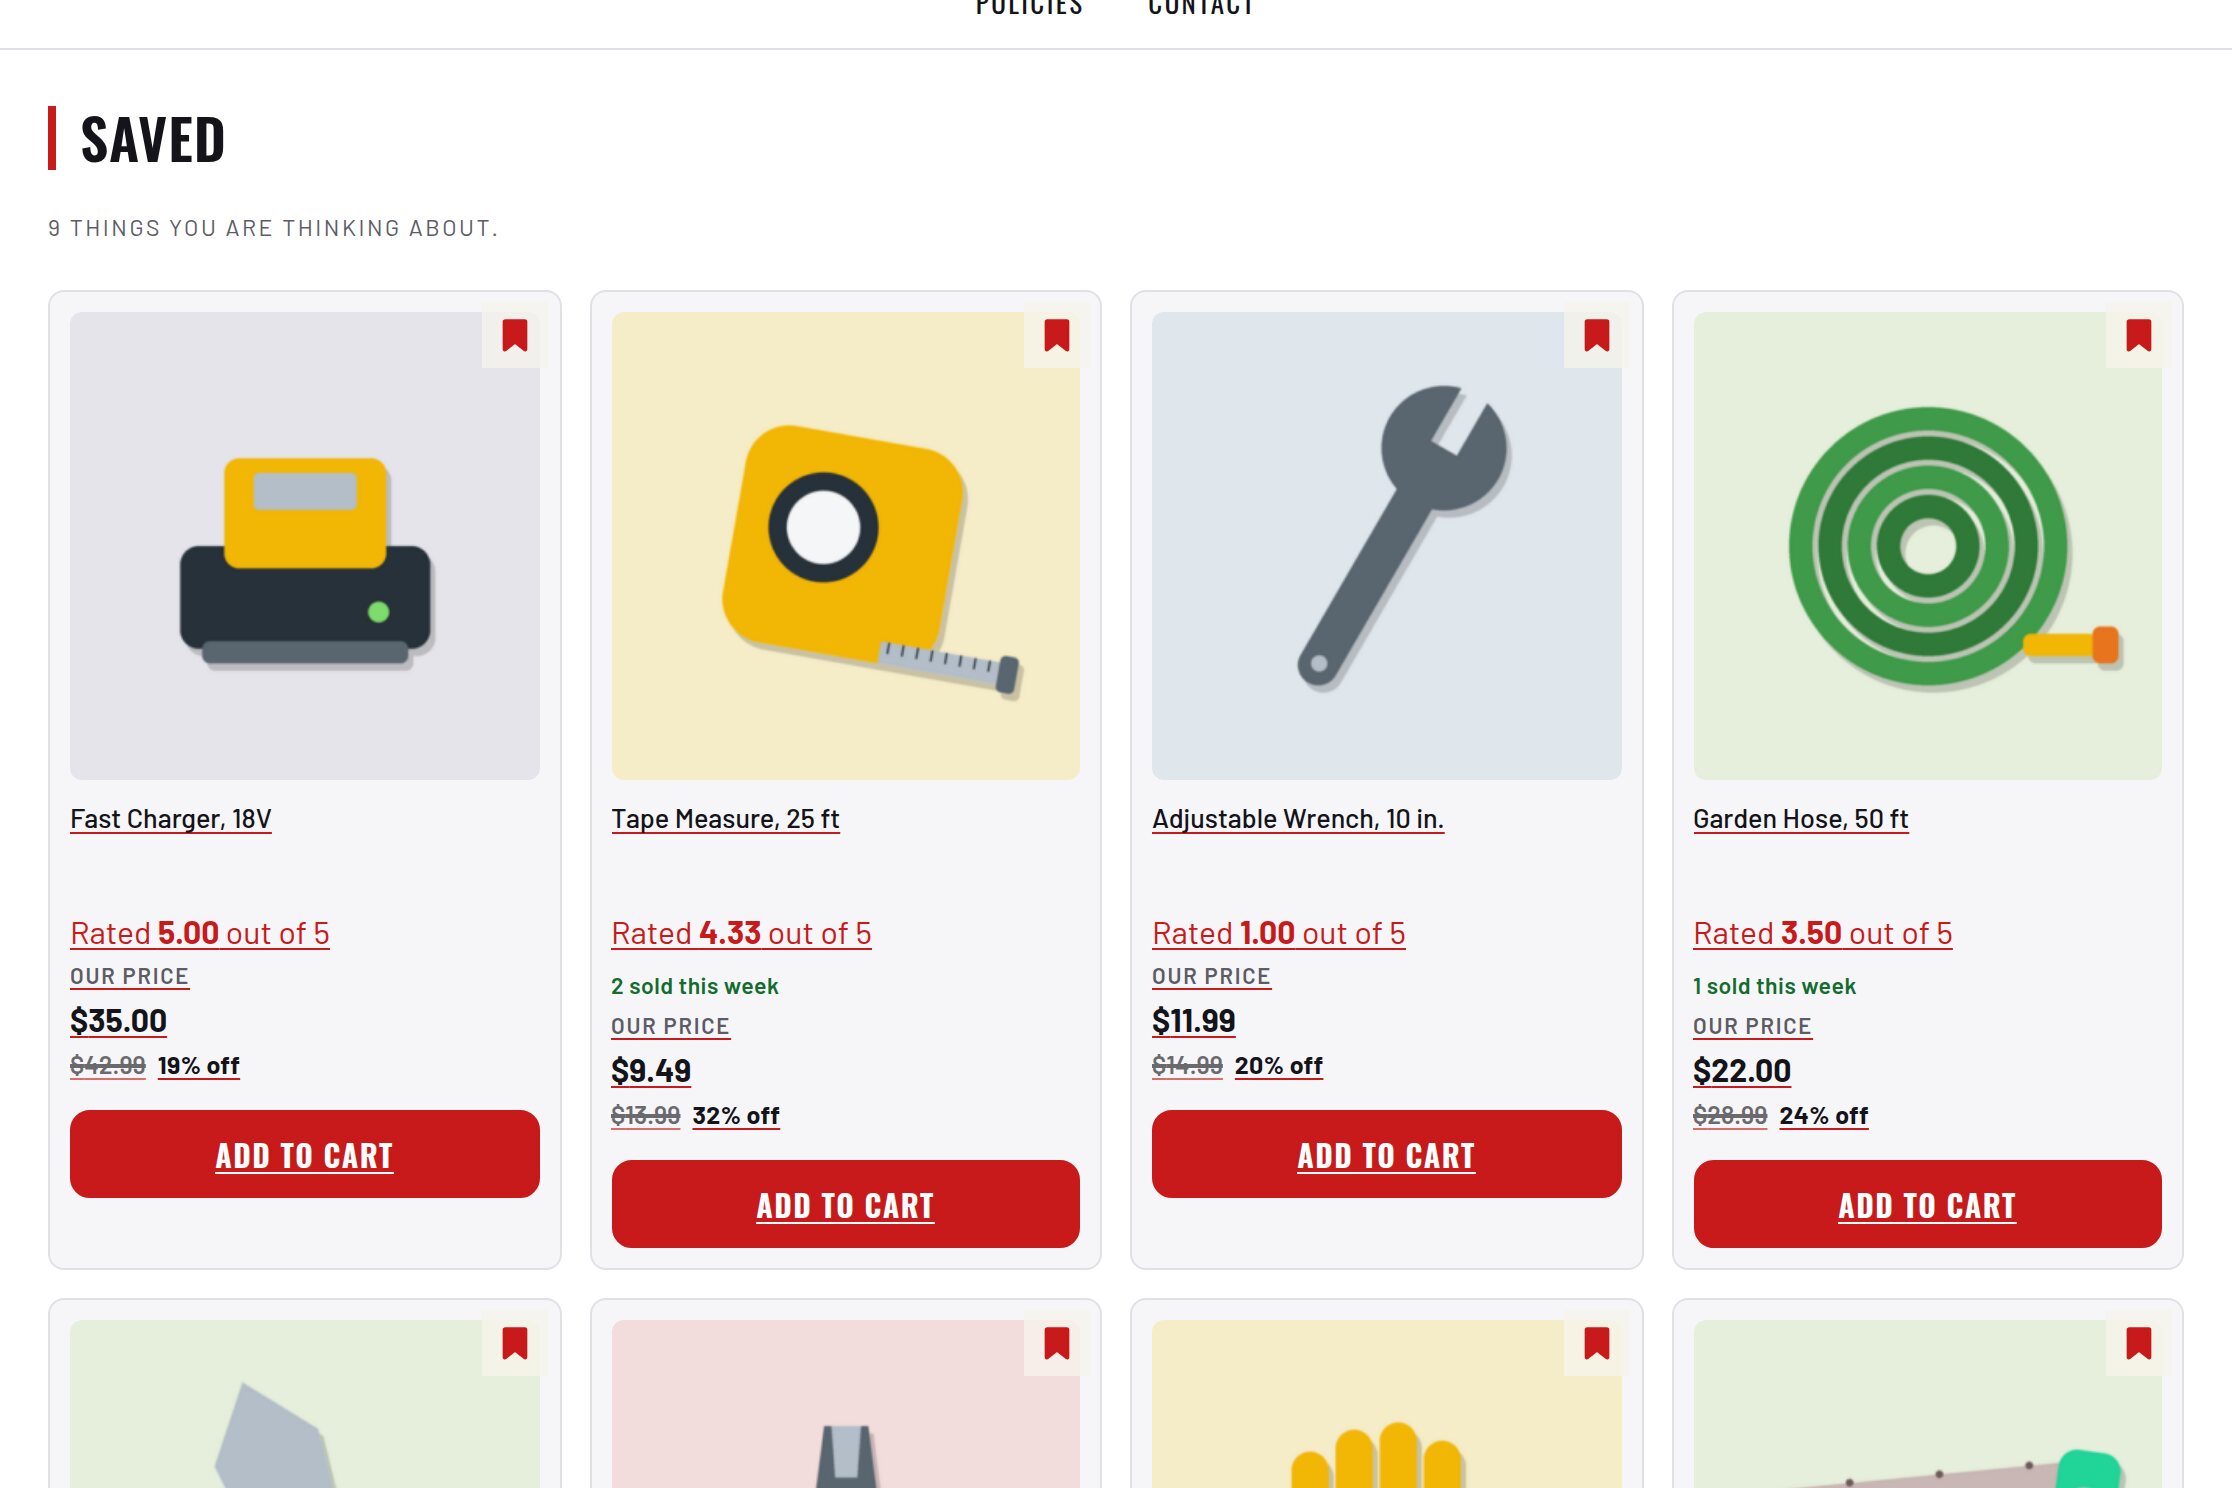The height and width of the screenshot is (1488, 2232).
Task: Open Garden Hose, 50 ft link
Action: 1801,819
